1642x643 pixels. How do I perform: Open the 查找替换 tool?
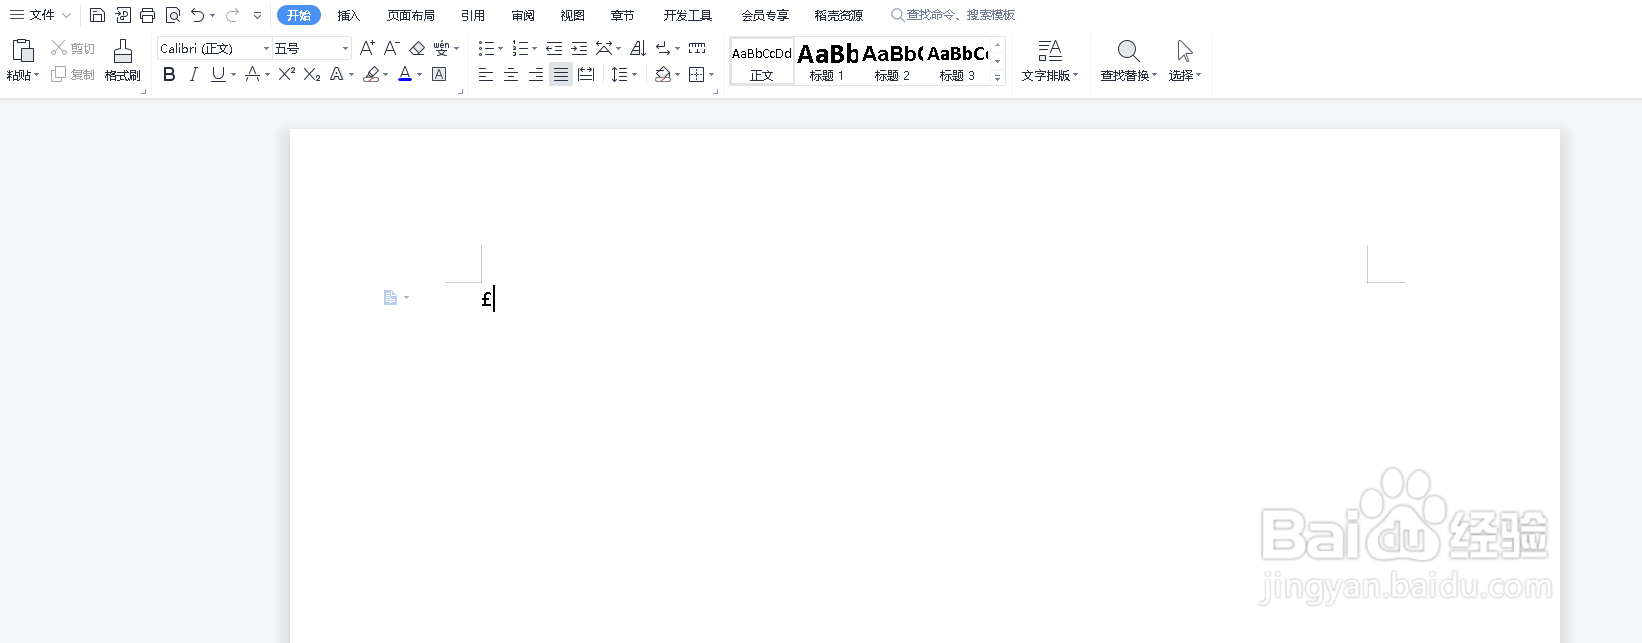[x=1129, y=61]
